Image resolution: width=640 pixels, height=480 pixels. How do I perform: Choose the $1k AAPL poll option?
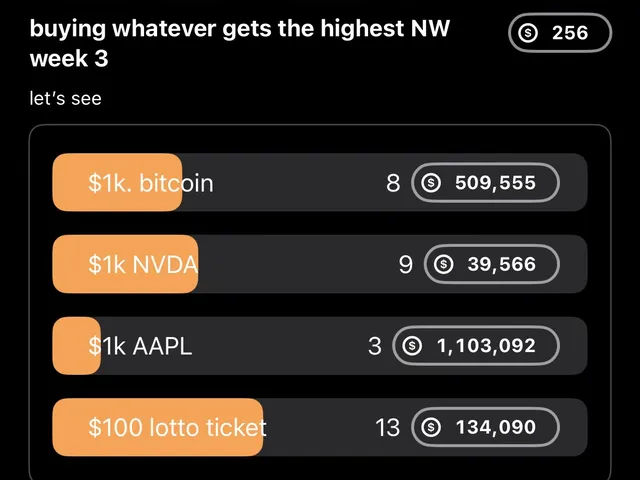[140, 346]
